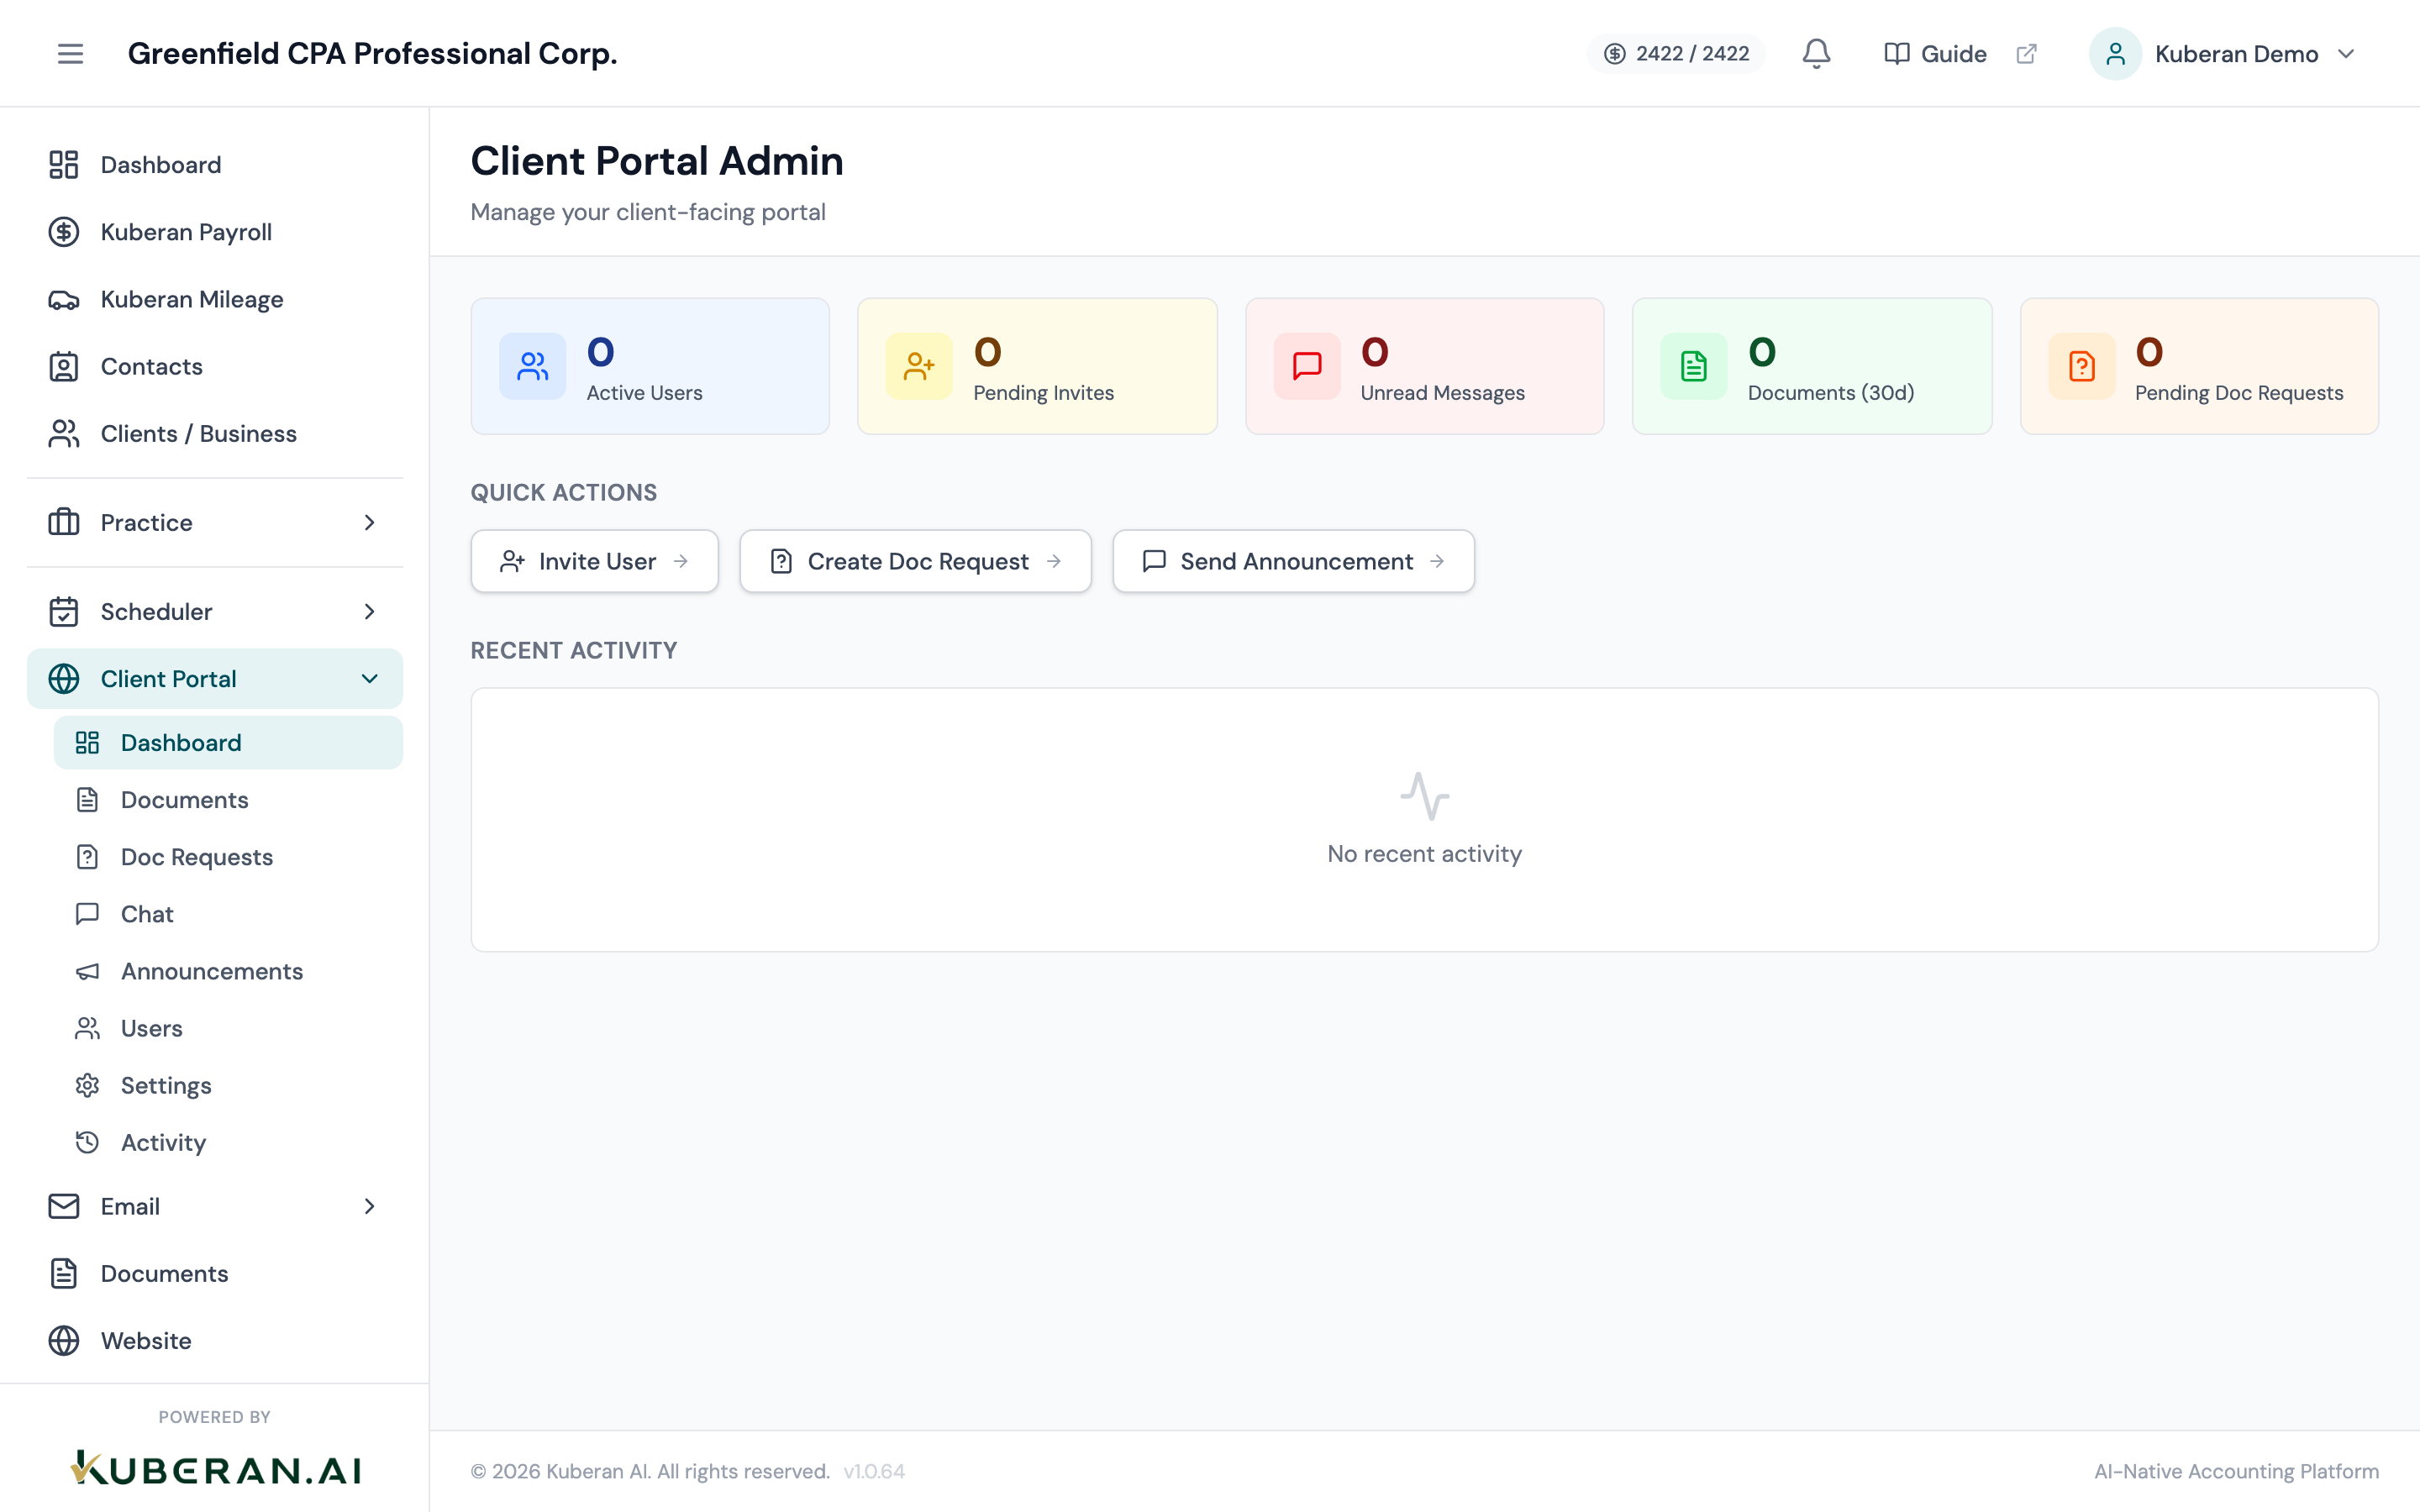Click the Email envelope icon
The image size is (2420, 1512).
pyautogui.click(x=64, y=1206)
